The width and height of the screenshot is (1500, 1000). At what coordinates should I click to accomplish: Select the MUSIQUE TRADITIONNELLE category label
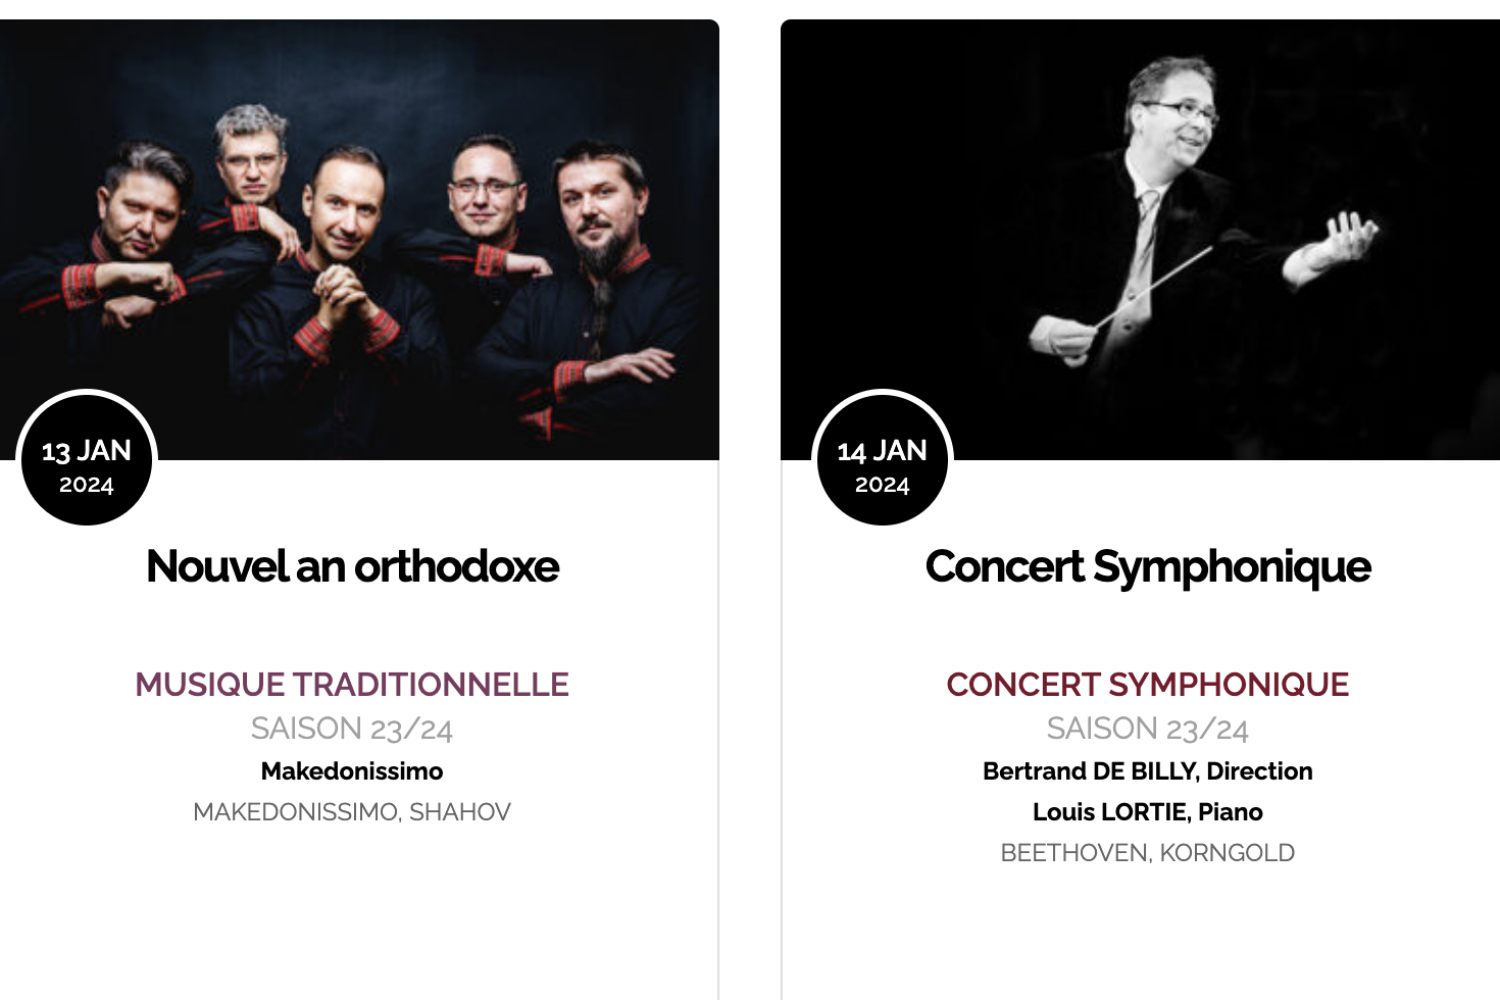(x=352, y=685)
